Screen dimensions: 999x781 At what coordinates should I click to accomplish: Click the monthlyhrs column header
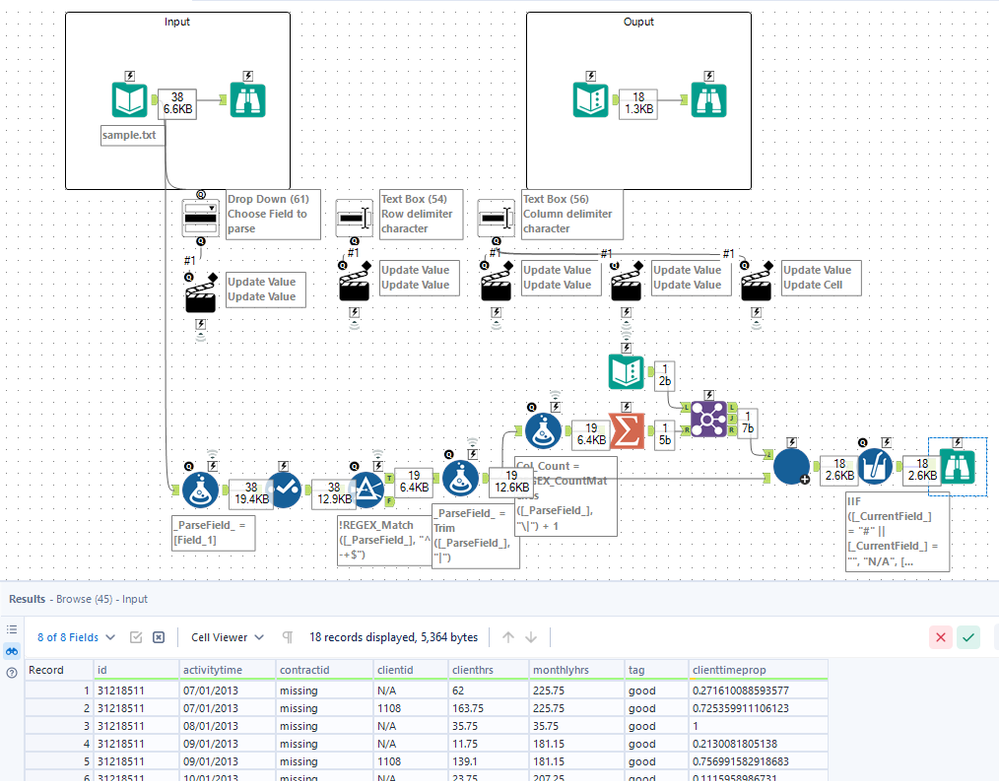pos(577,670)
